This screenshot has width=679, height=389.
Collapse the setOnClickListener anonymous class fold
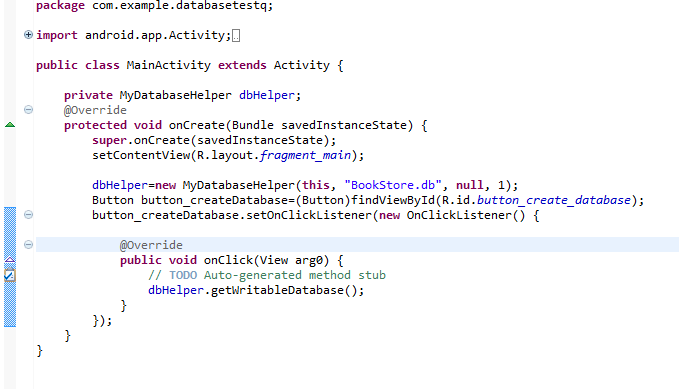(x=28, y=214)
